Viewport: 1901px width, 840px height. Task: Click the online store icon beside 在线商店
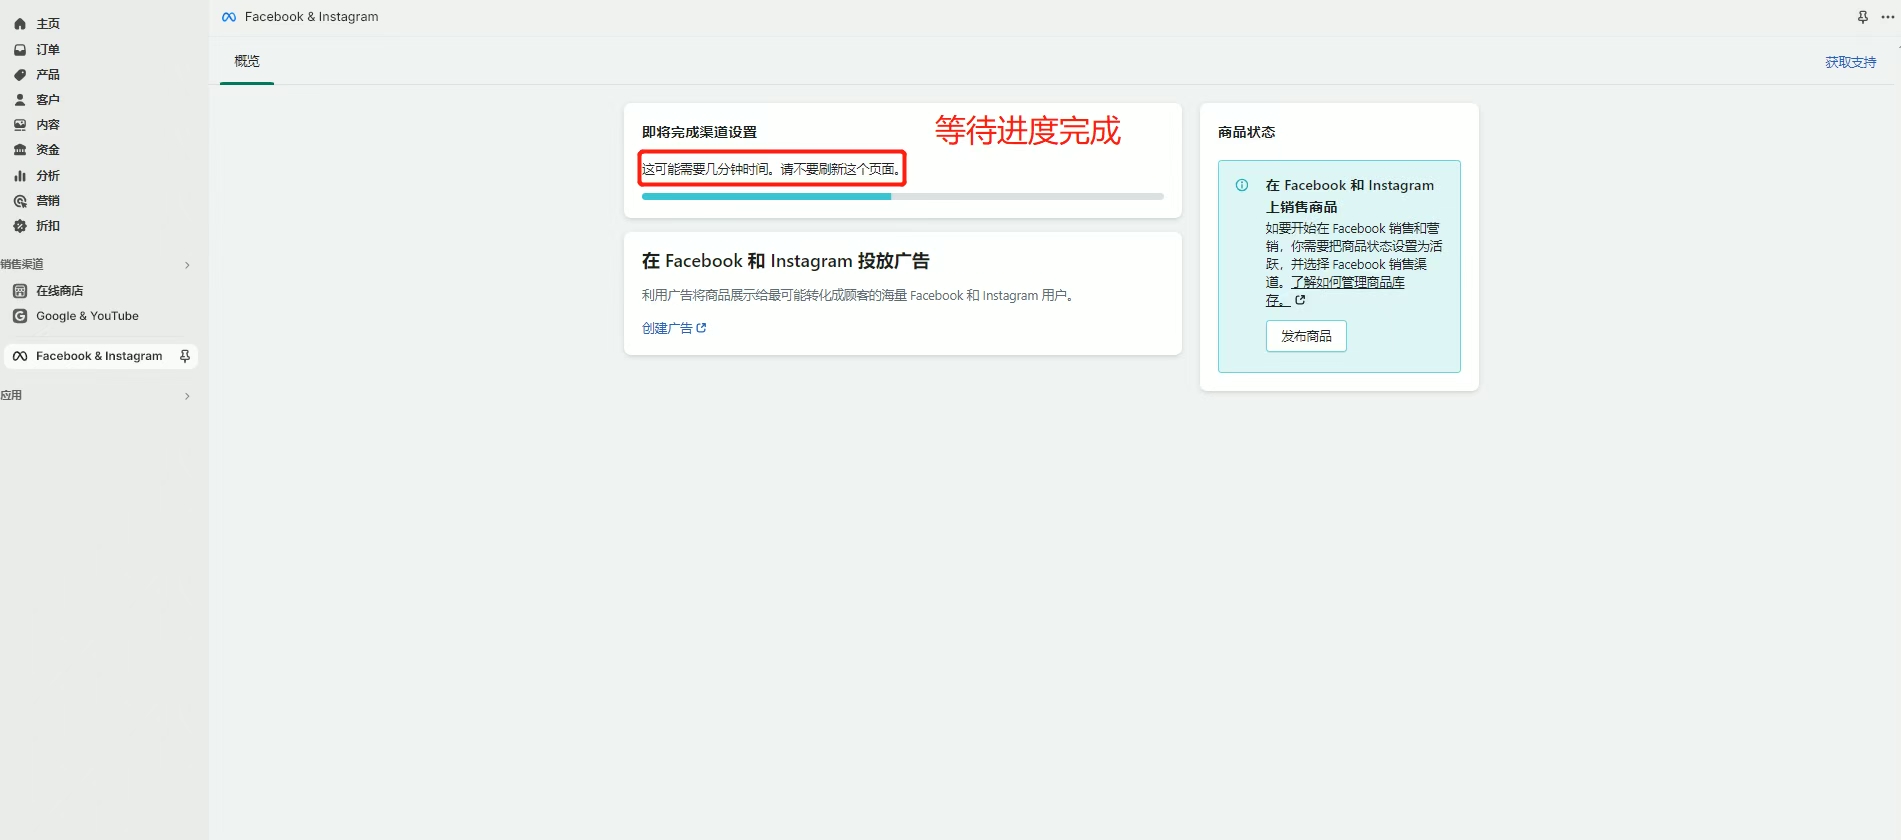click(20, 291)
